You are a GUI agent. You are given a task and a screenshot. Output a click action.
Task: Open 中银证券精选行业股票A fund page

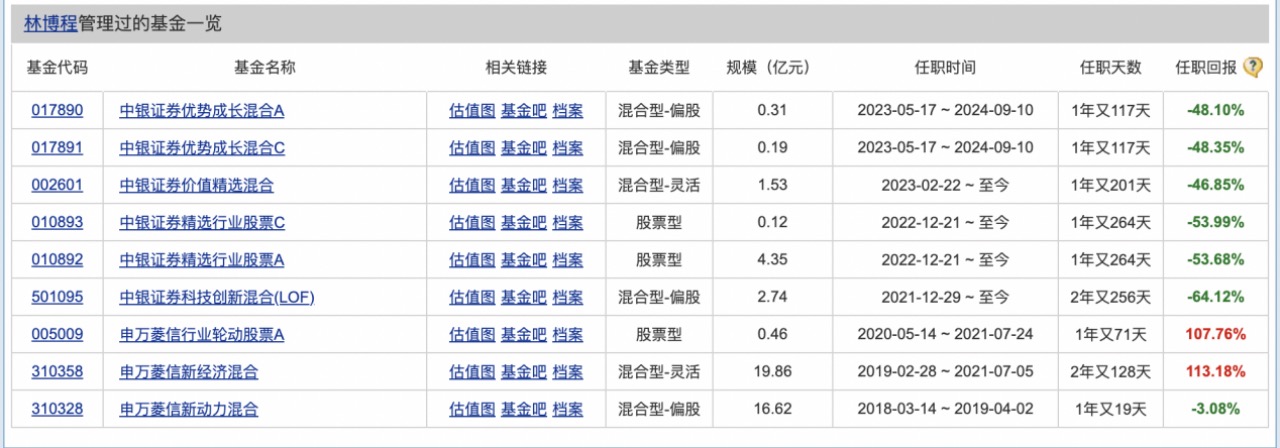pyautogui.click(x=202, y=260)
